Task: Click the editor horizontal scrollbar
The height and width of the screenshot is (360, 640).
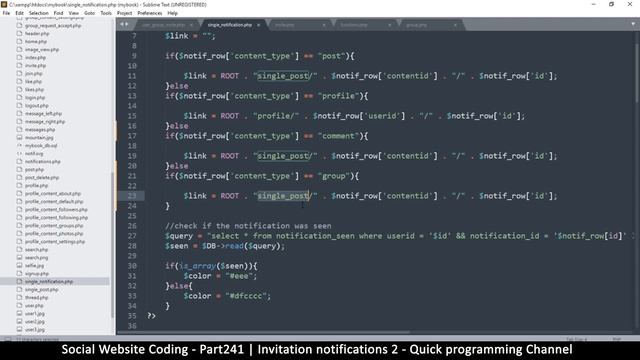Action: (x=263, y=332)
